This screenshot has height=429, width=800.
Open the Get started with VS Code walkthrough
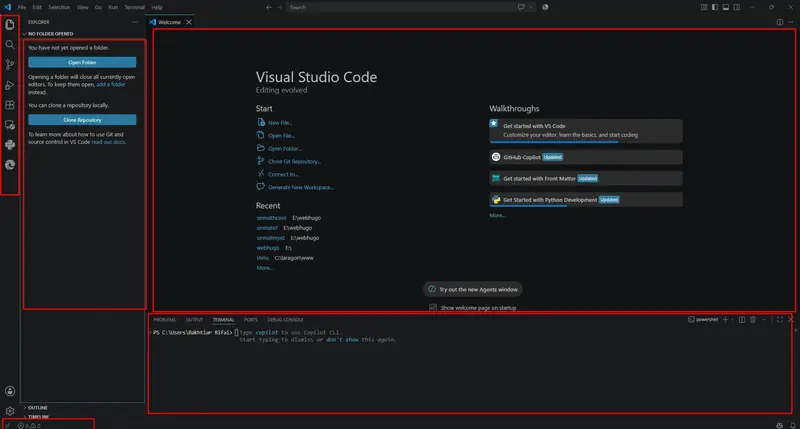pyautogui.click(x=586, y=131)
